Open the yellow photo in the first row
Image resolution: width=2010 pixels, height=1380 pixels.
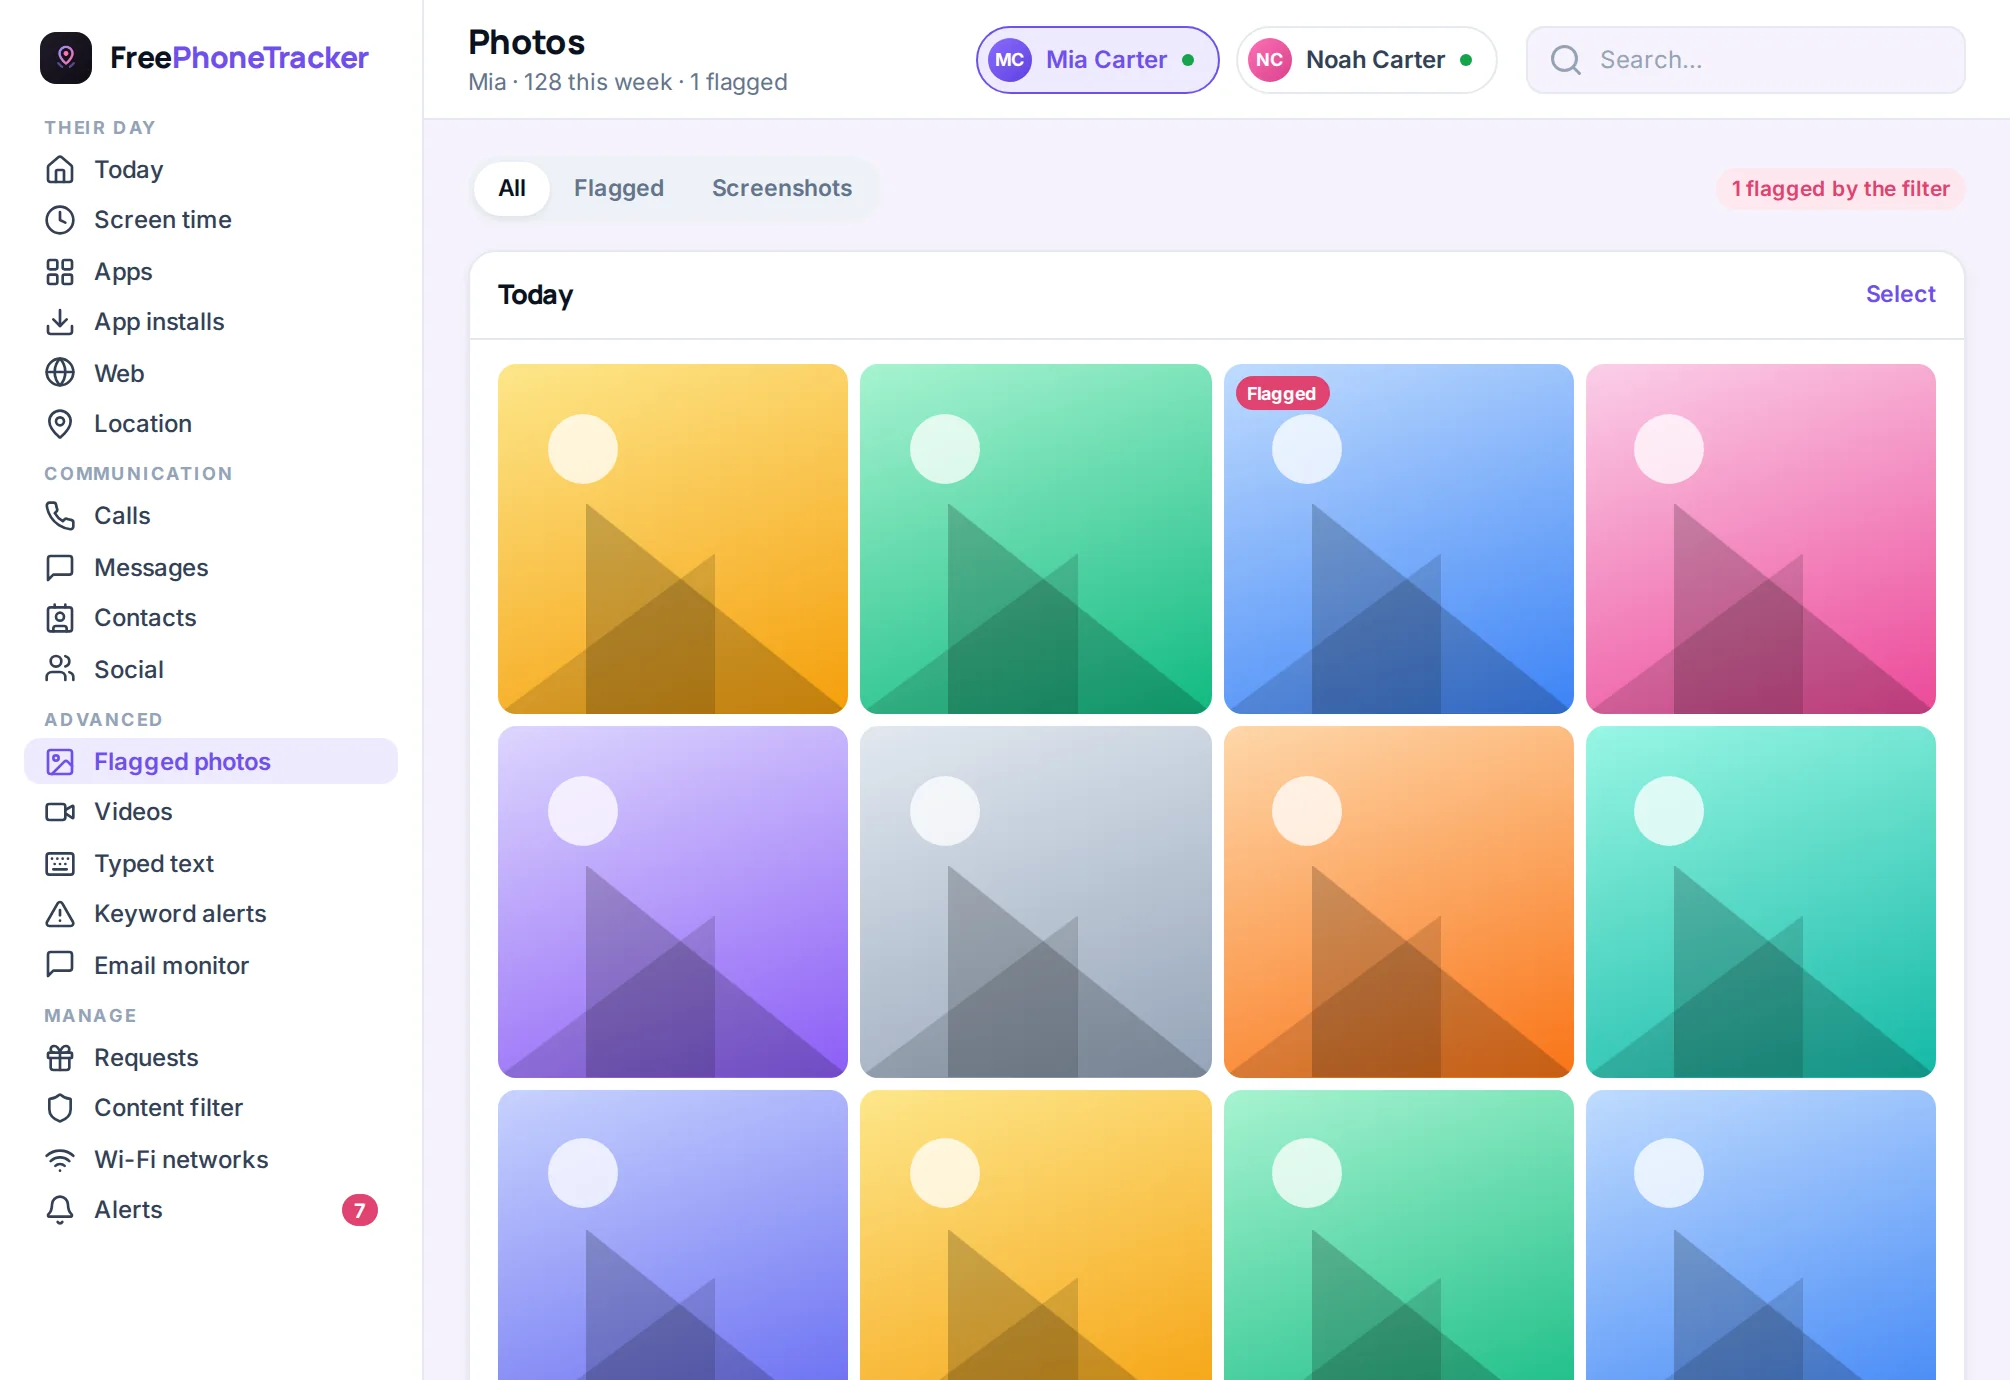click(673, 539)
